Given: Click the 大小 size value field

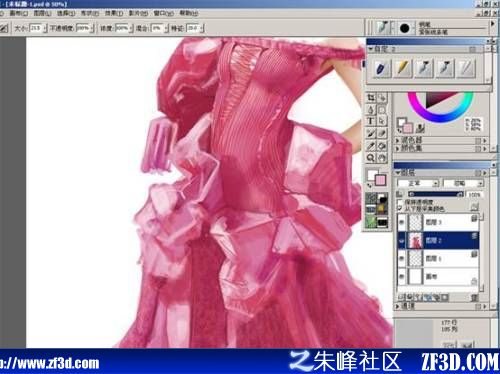Looking at the screenshot, I should pyautogui.click(x=36, y=28).
